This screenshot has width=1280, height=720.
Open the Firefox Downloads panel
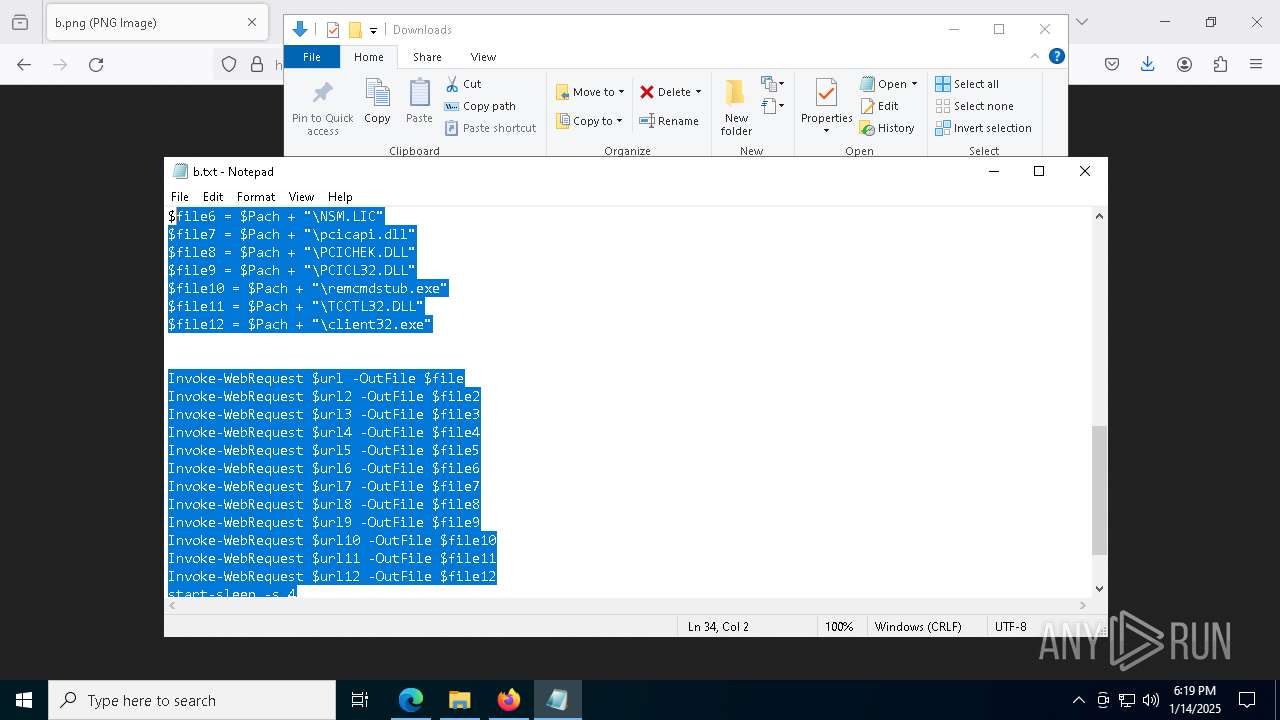[1148, 64]
